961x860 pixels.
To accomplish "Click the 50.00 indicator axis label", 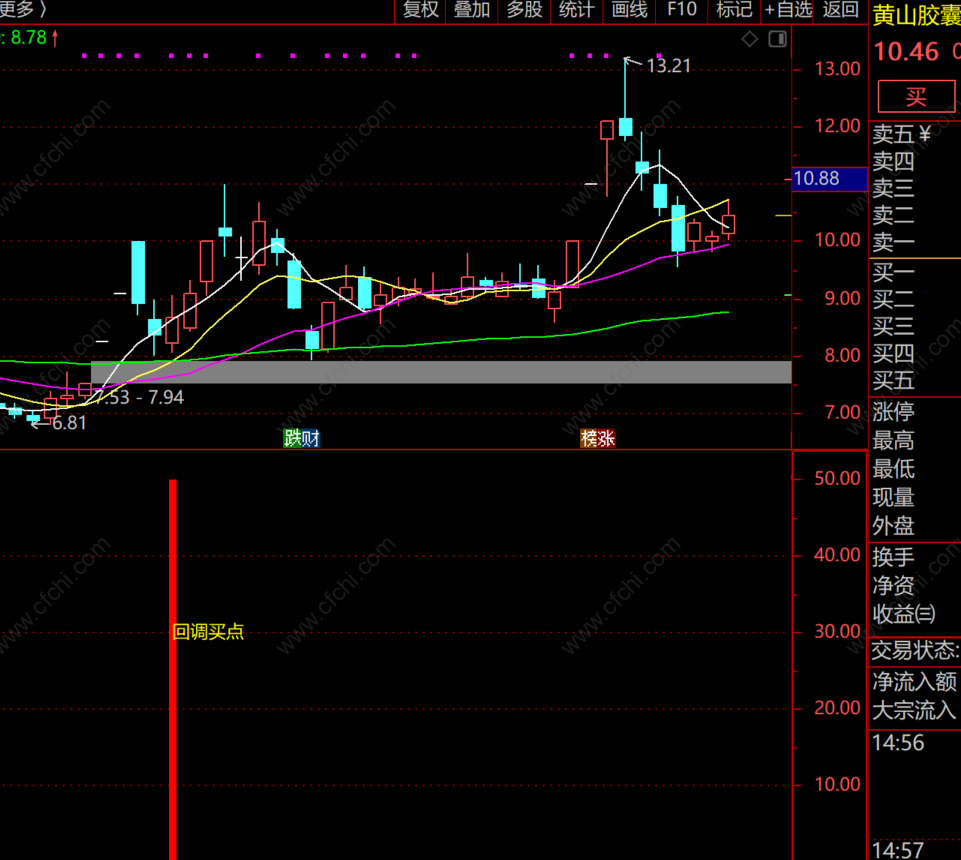I will click(x=837, y=478).
